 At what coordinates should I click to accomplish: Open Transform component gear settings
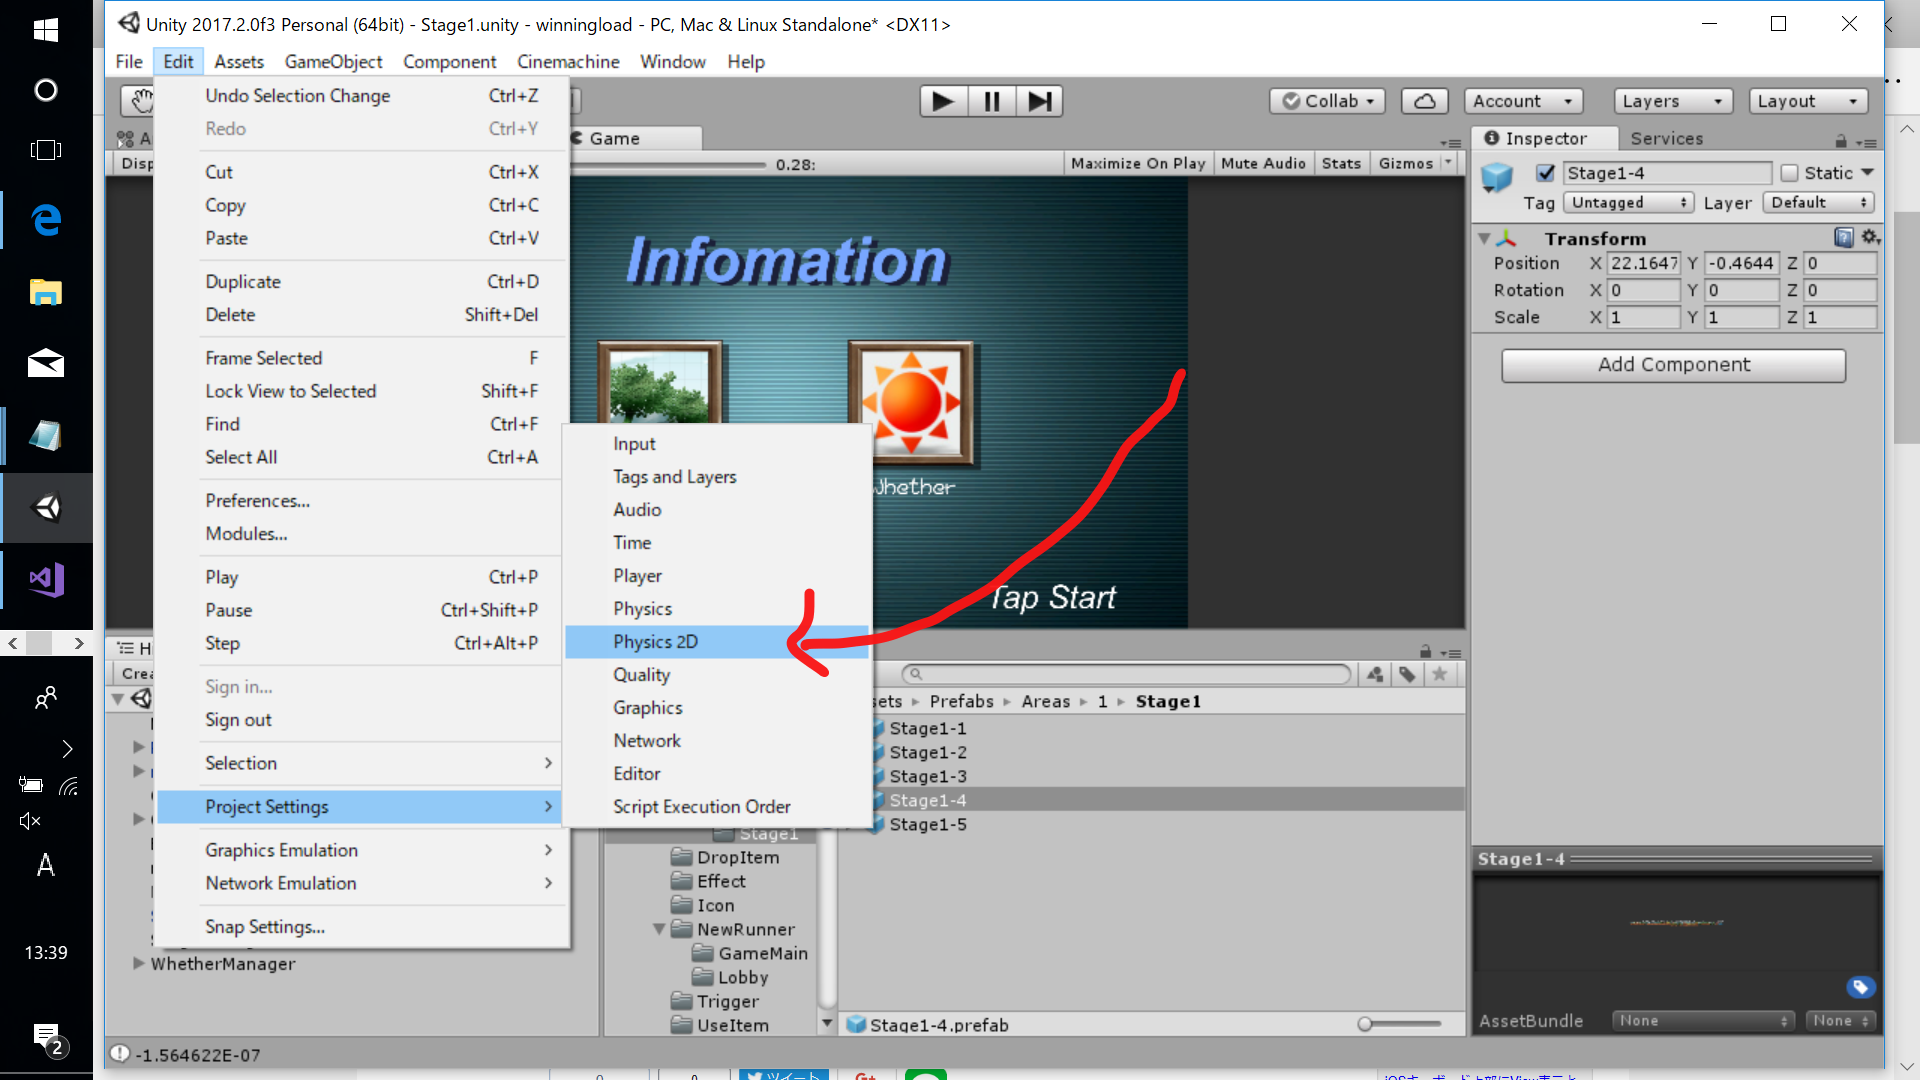click(x=1870, y=237)
